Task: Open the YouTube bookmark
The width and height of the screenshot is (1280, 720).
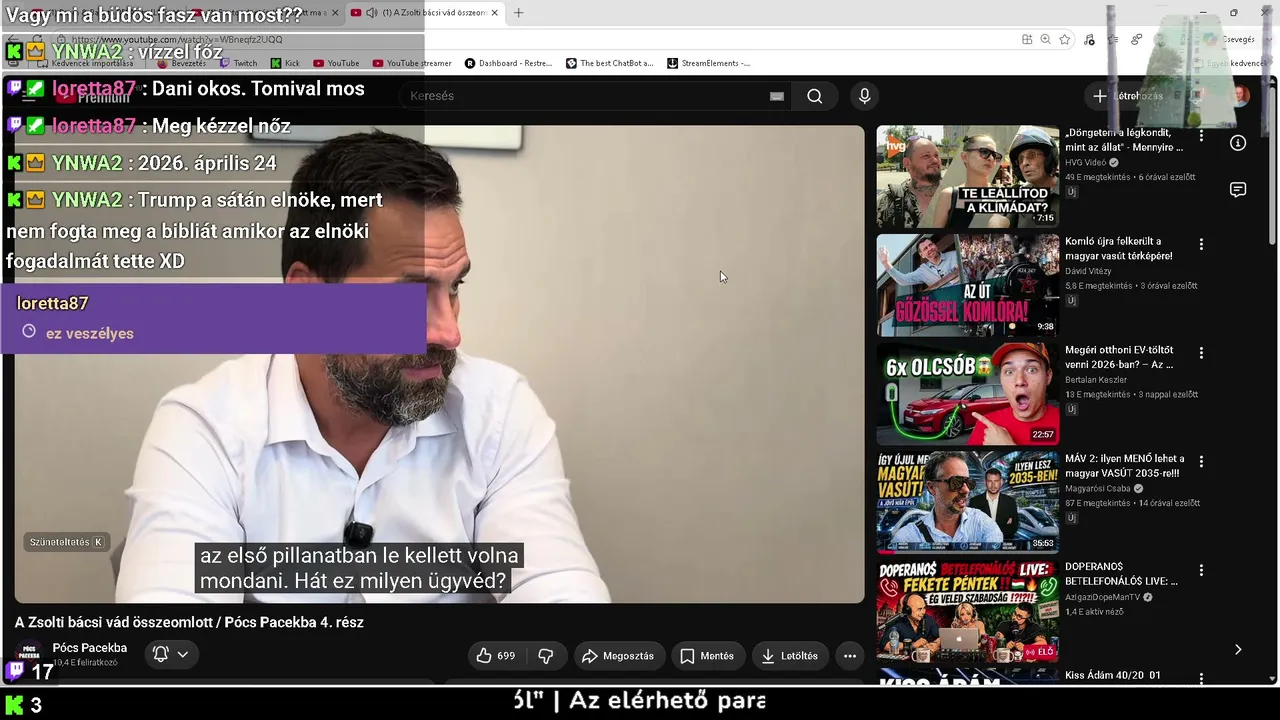Action: click(x=336, y=63)
